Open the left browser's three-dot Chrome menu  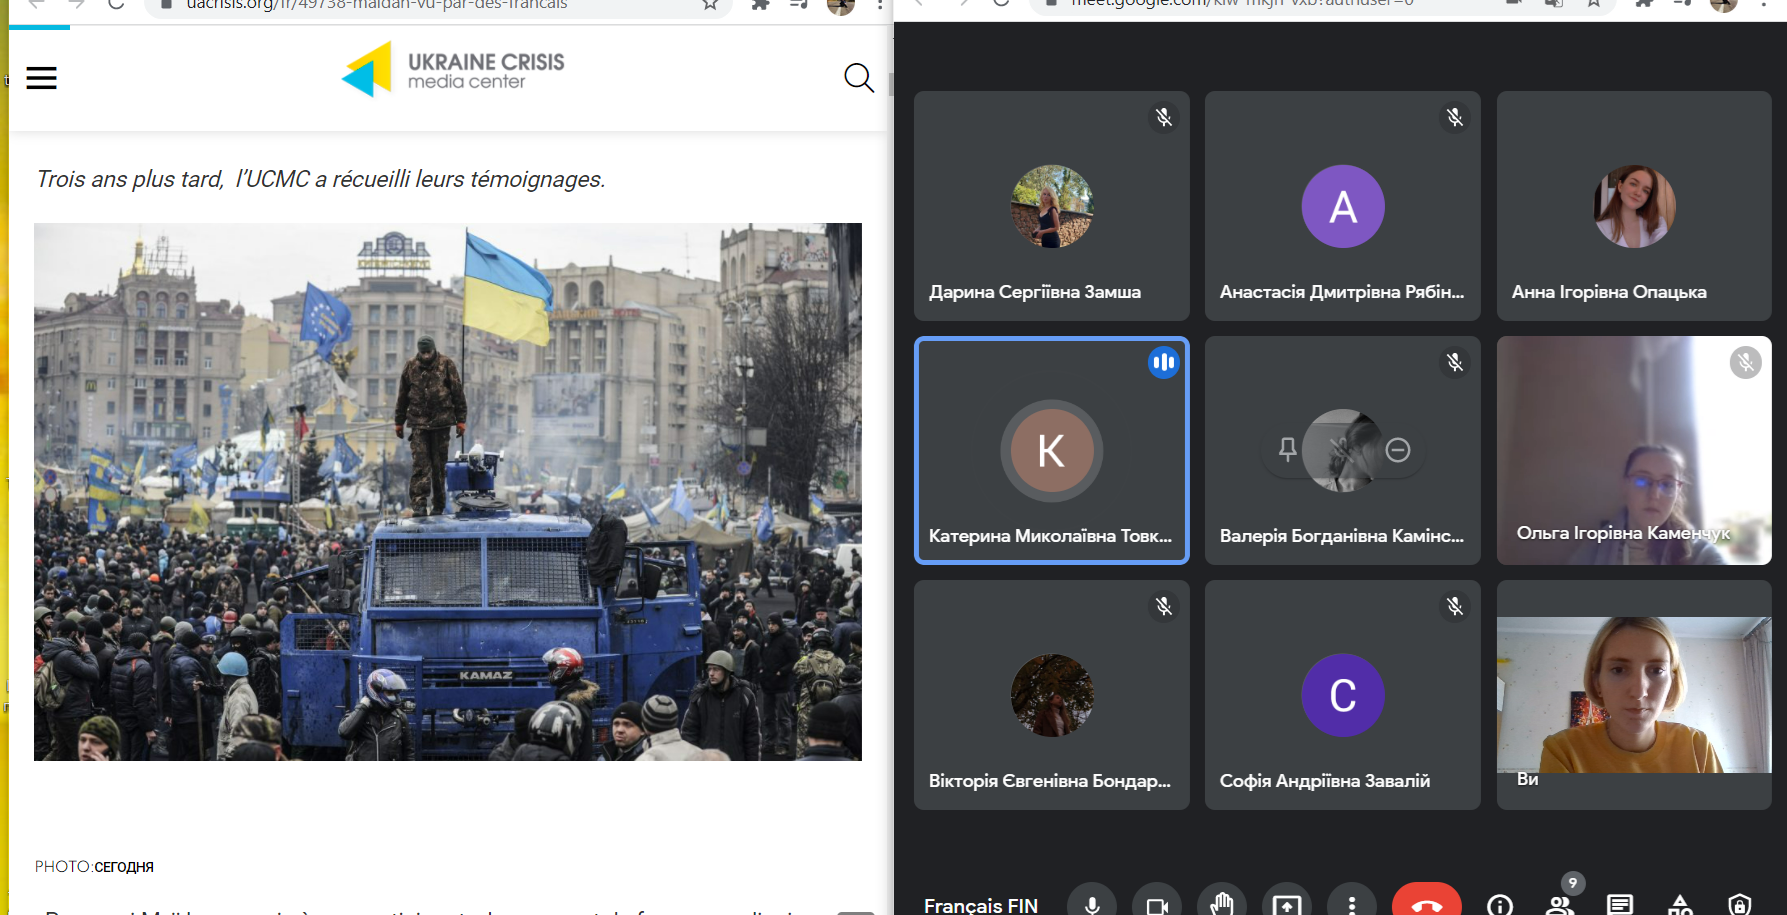879,5
